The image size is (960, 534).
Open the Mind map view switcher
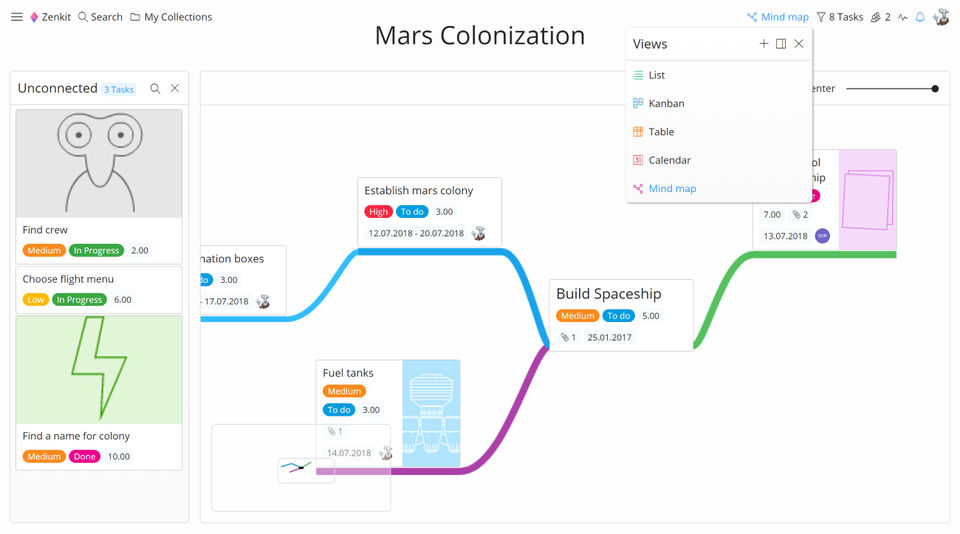(x=777, y=17)
